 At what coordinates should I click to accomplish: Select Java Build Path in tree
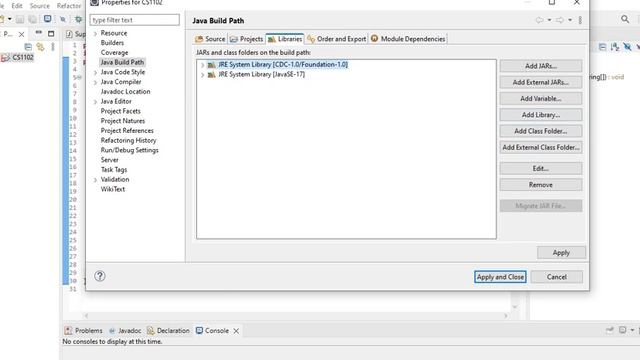(x=122, y=62)
